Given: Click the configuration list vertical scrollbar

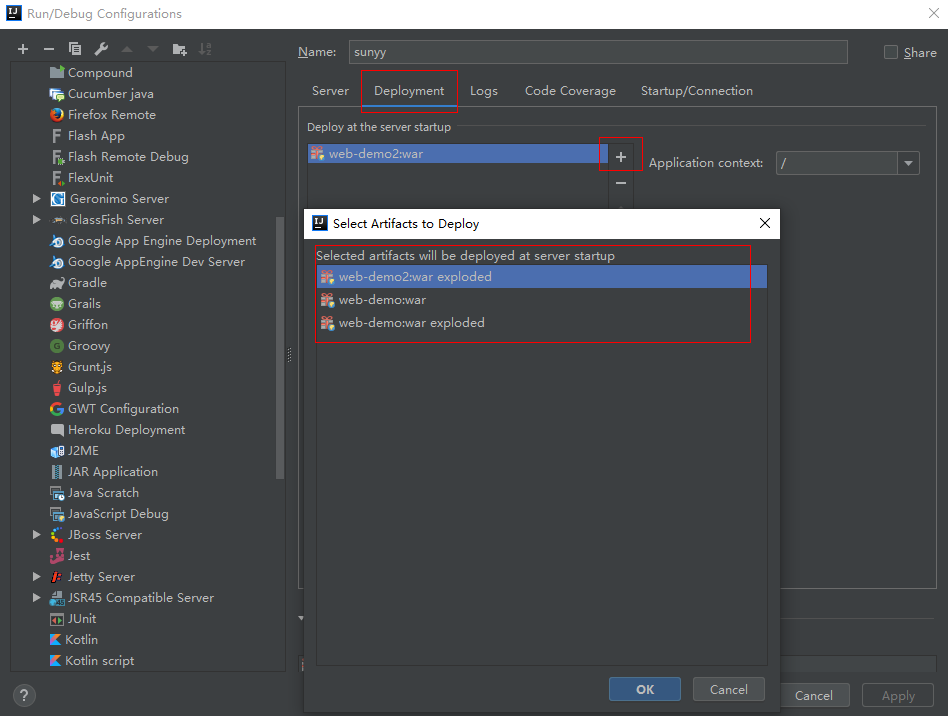Looking at the screenshot, I should click(x=280, y=350).
